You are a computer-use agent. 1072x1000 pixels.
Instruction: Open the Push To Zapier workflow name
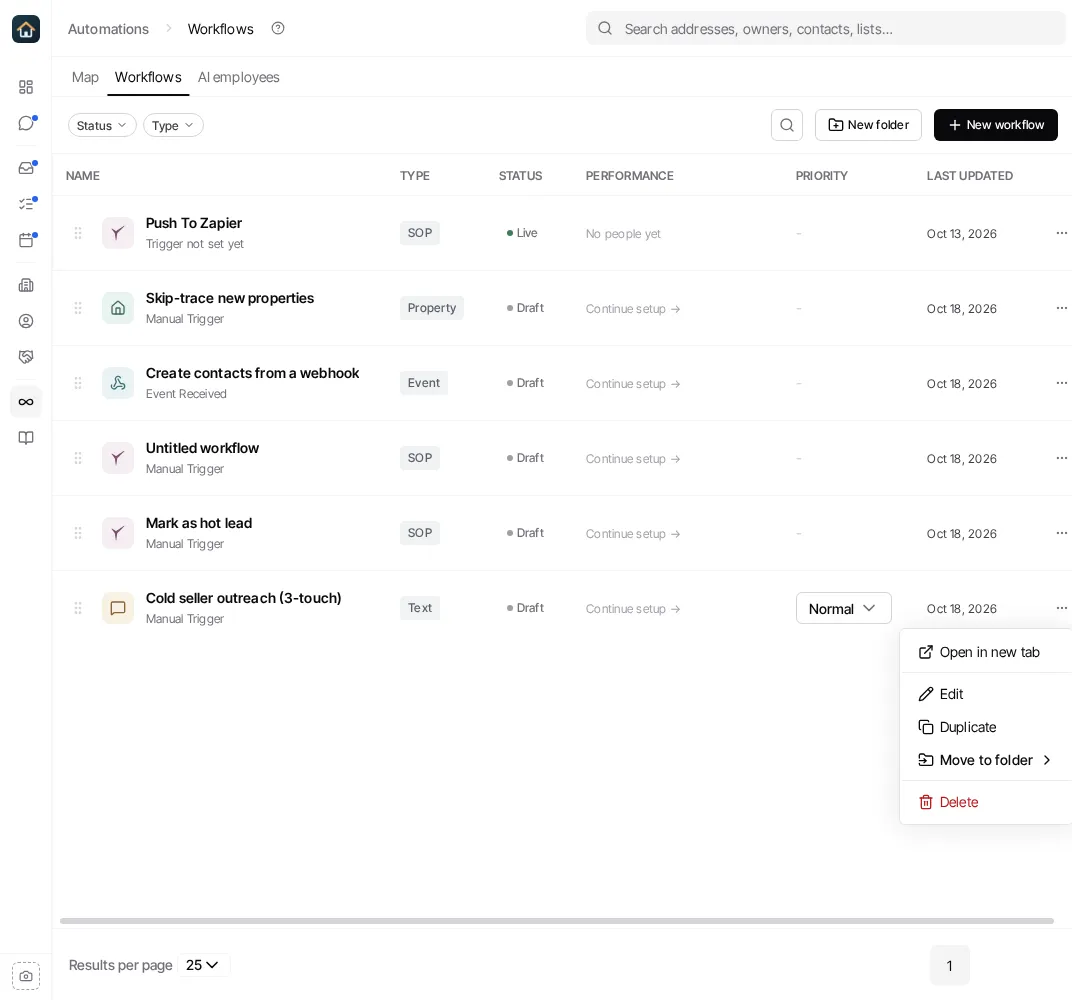[x=193, y=223]
